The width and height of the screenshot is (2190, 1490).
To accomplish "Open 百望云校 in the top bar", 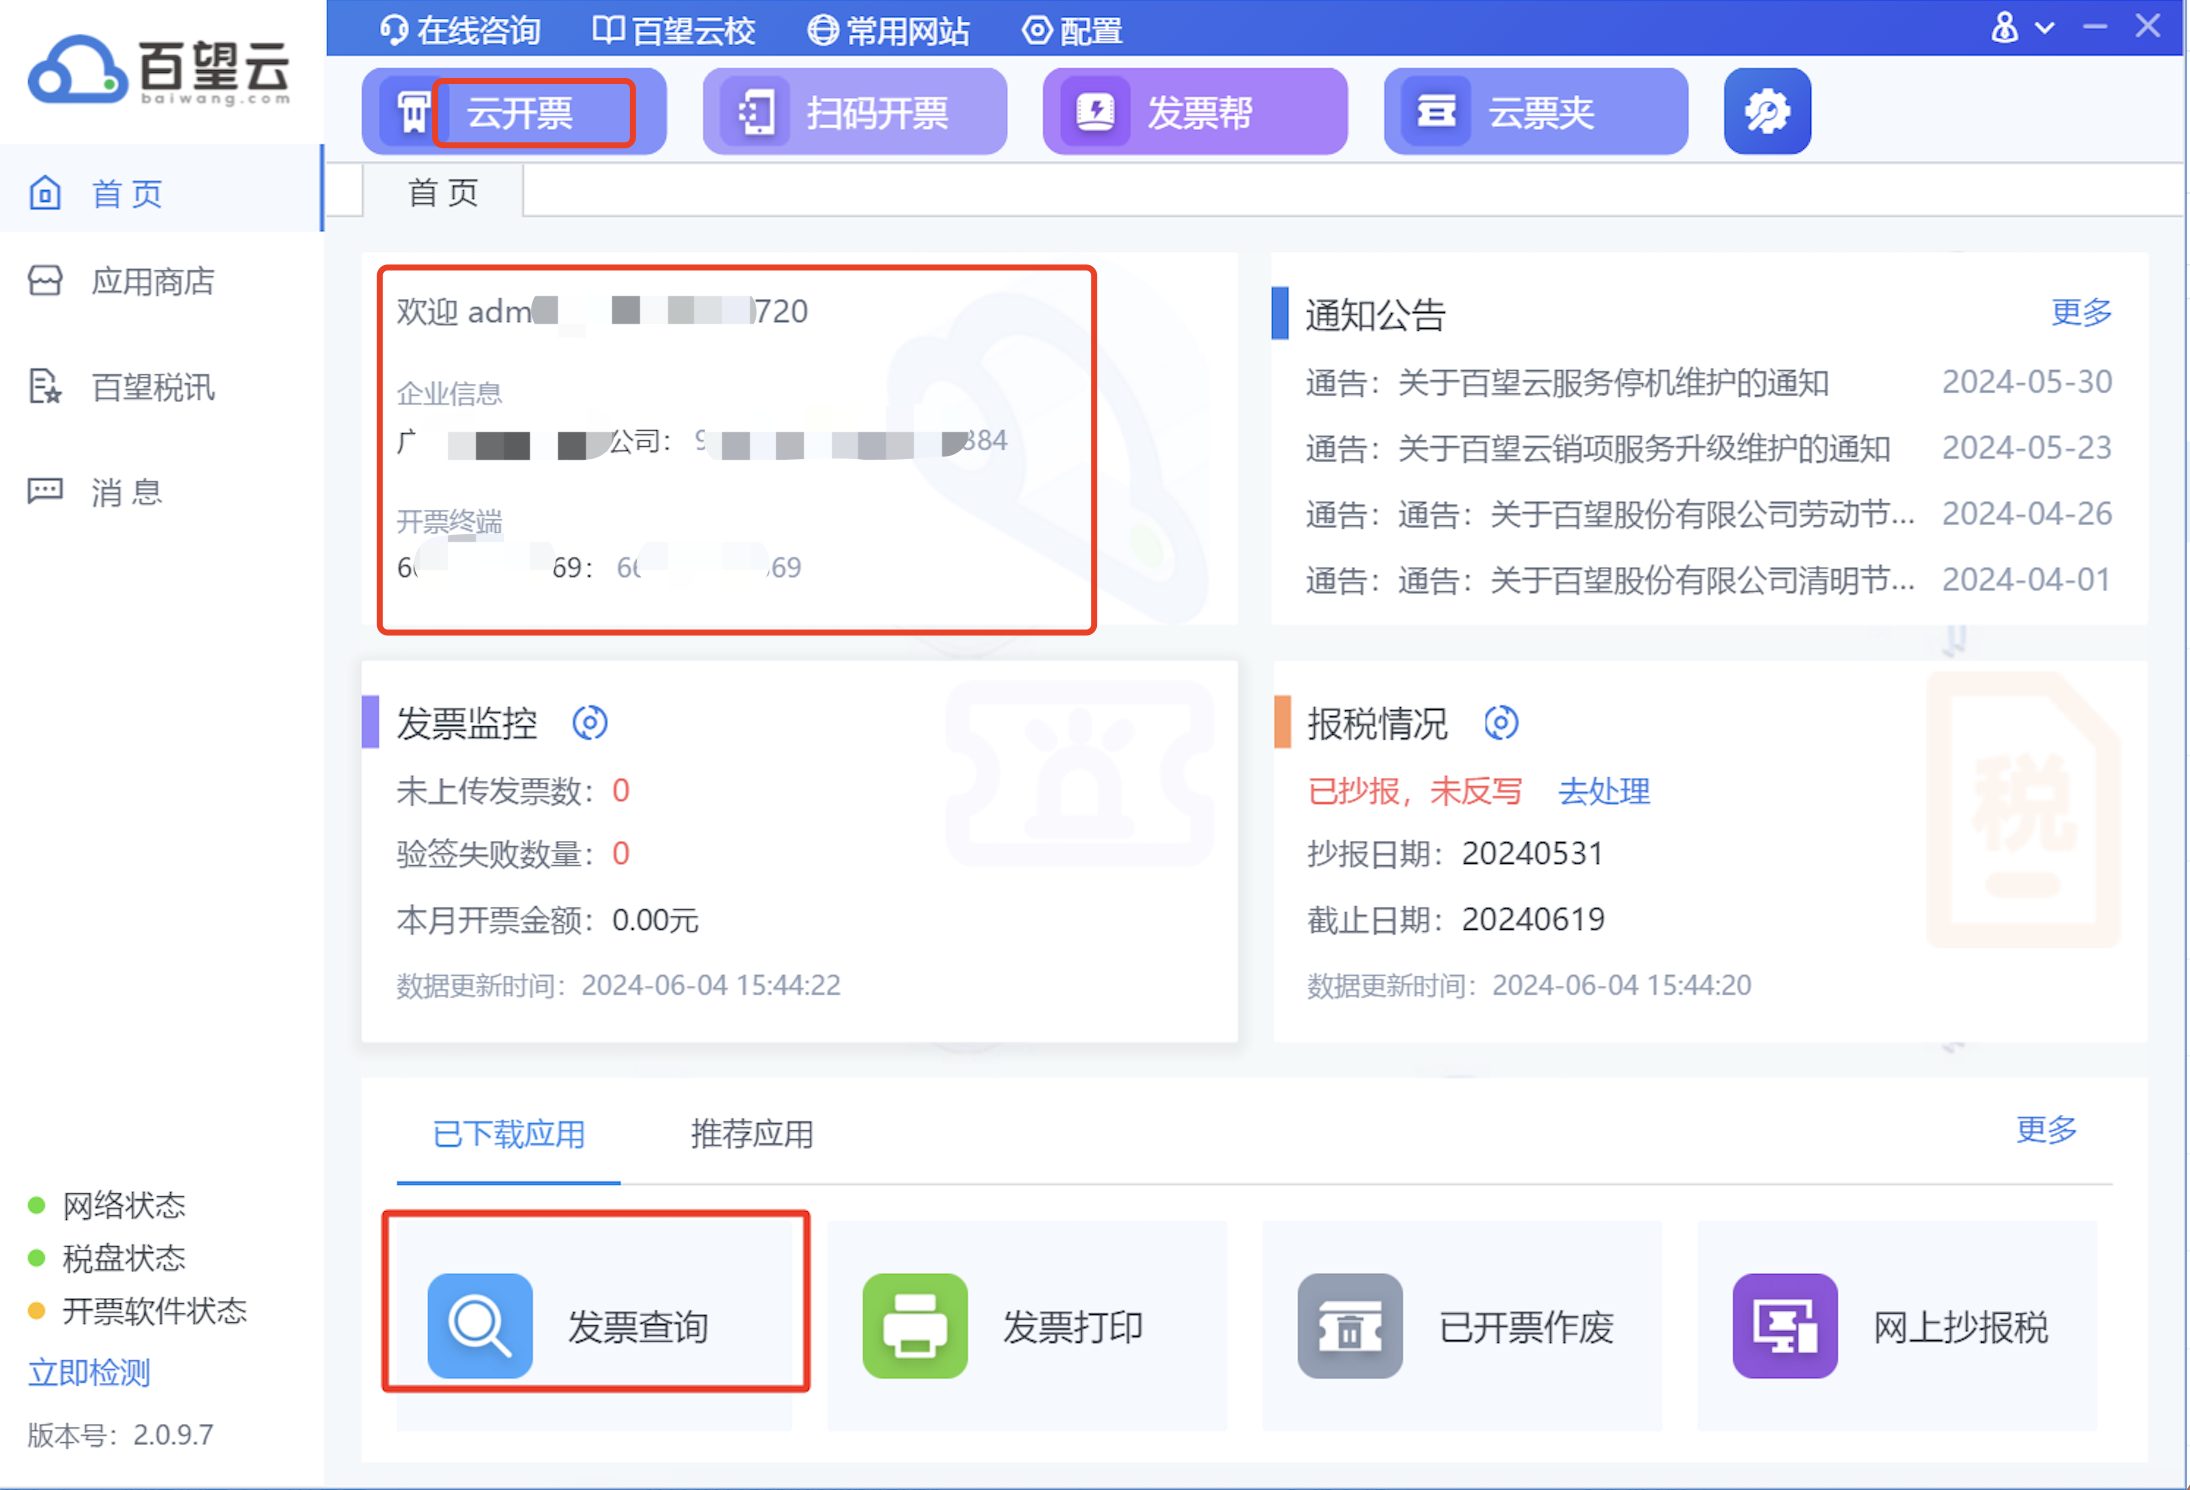I will pyautogui.click(x=674, y=30).
